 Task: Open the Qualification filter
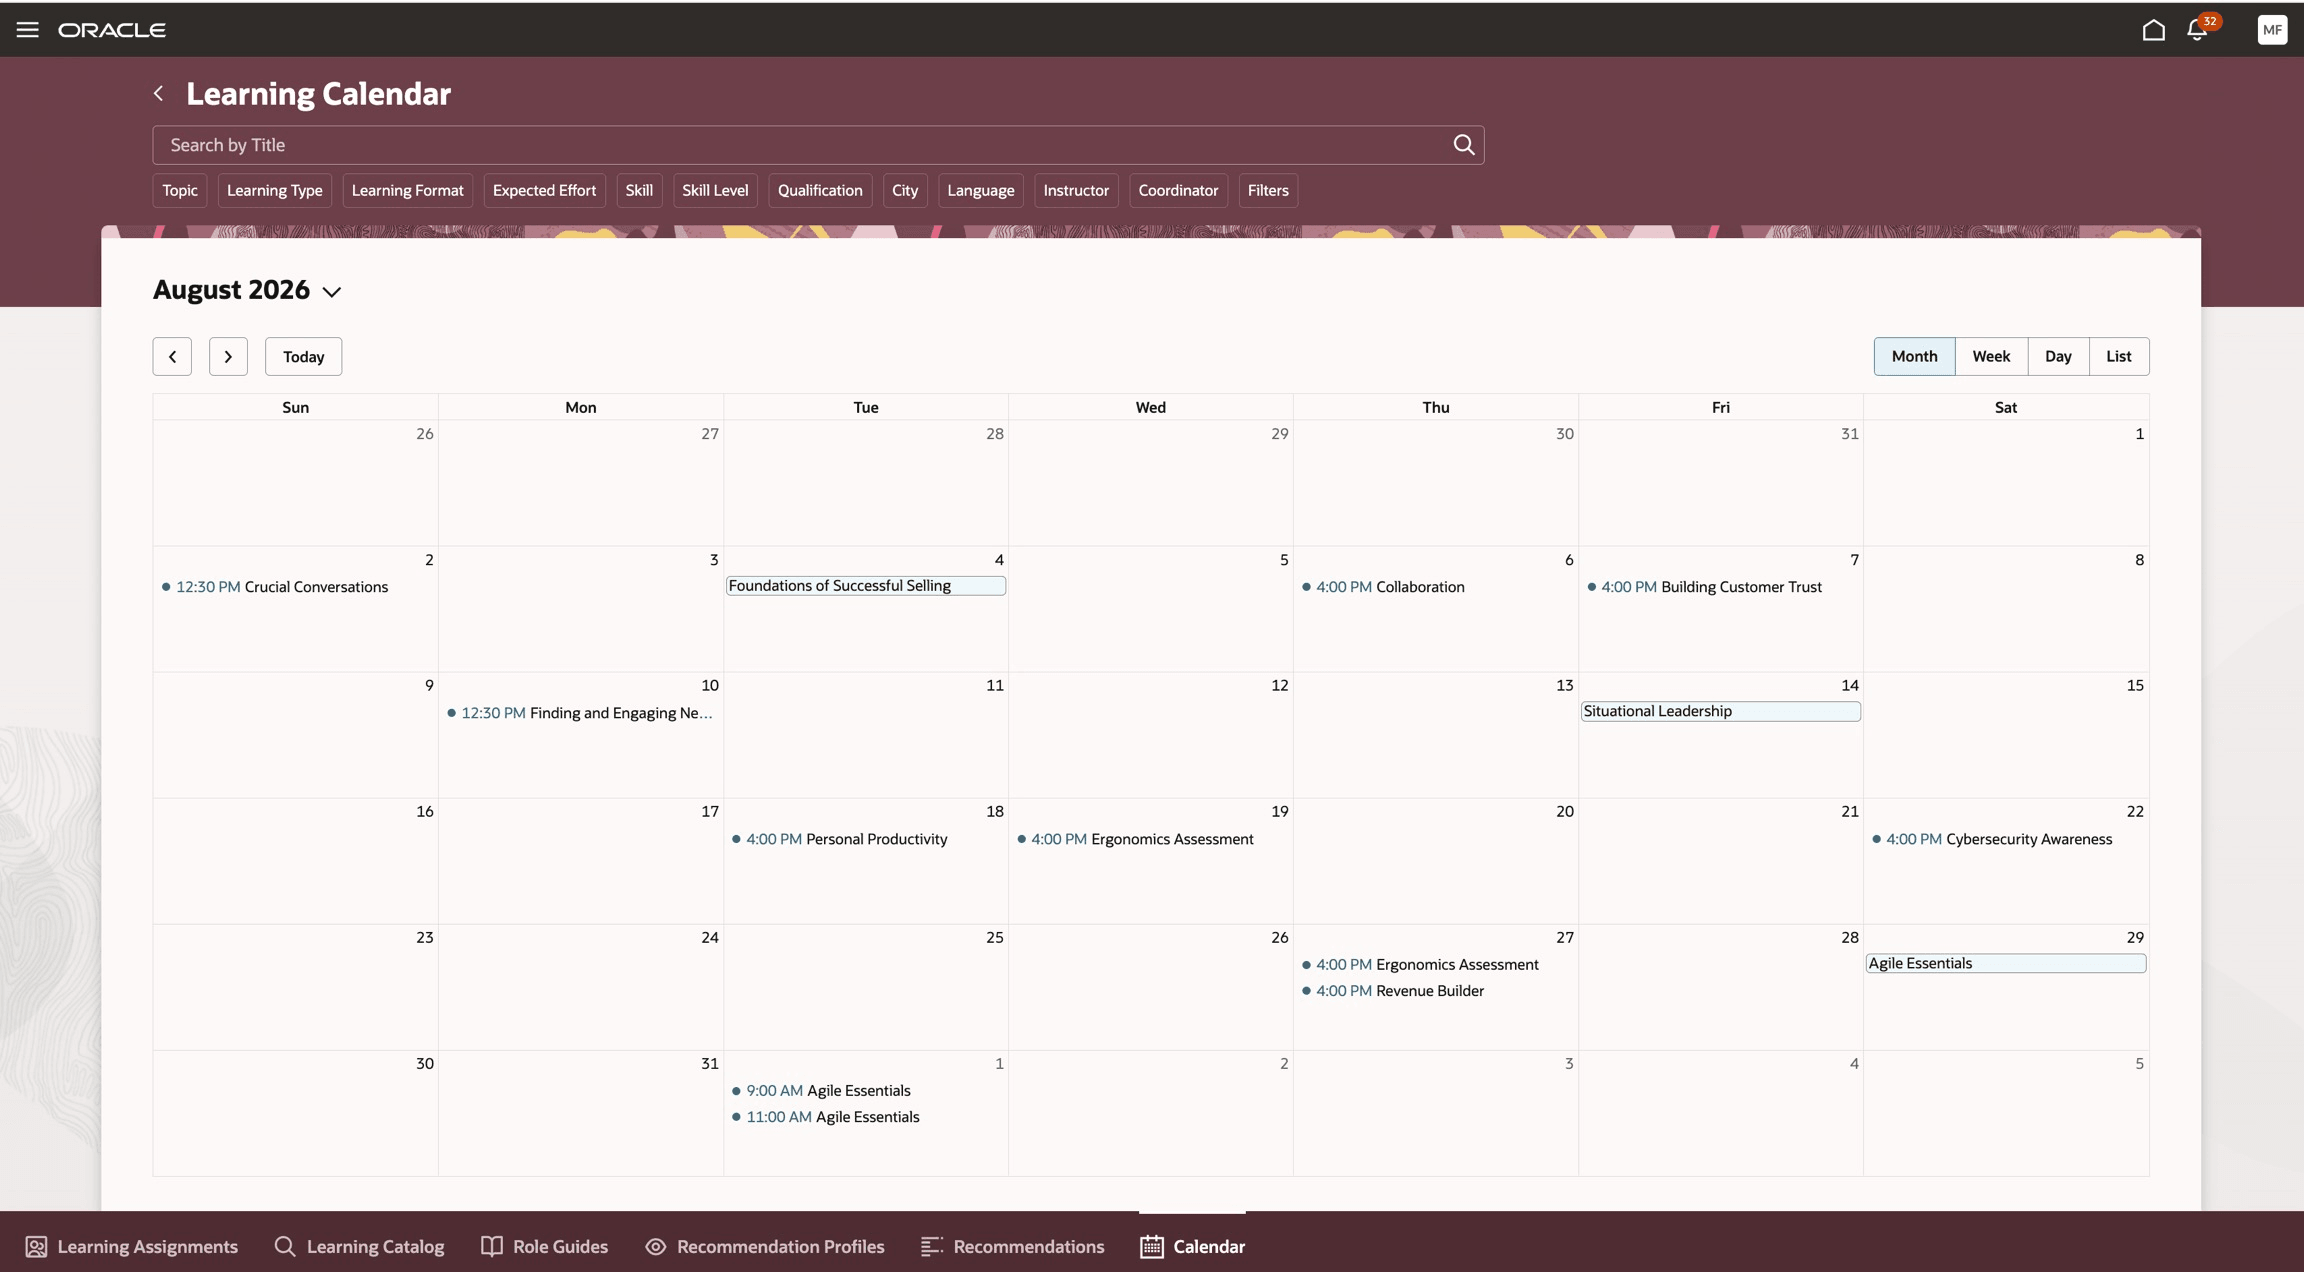[820, 190]
